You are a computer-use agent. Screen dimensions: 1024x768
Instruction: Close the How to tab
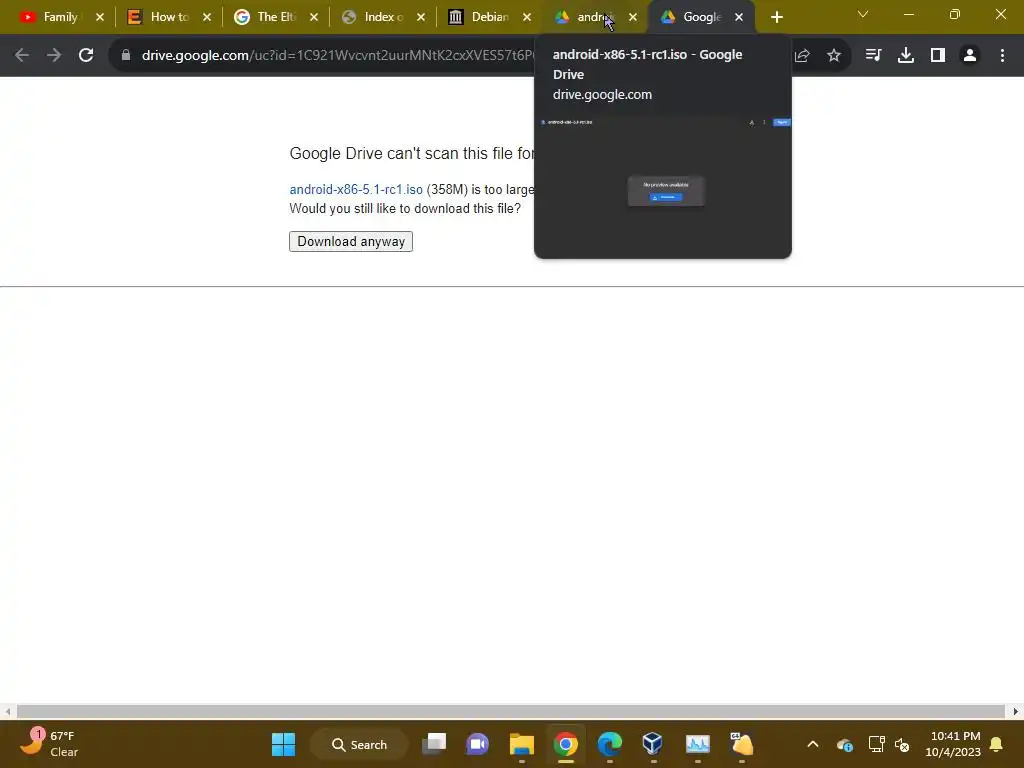207,17
